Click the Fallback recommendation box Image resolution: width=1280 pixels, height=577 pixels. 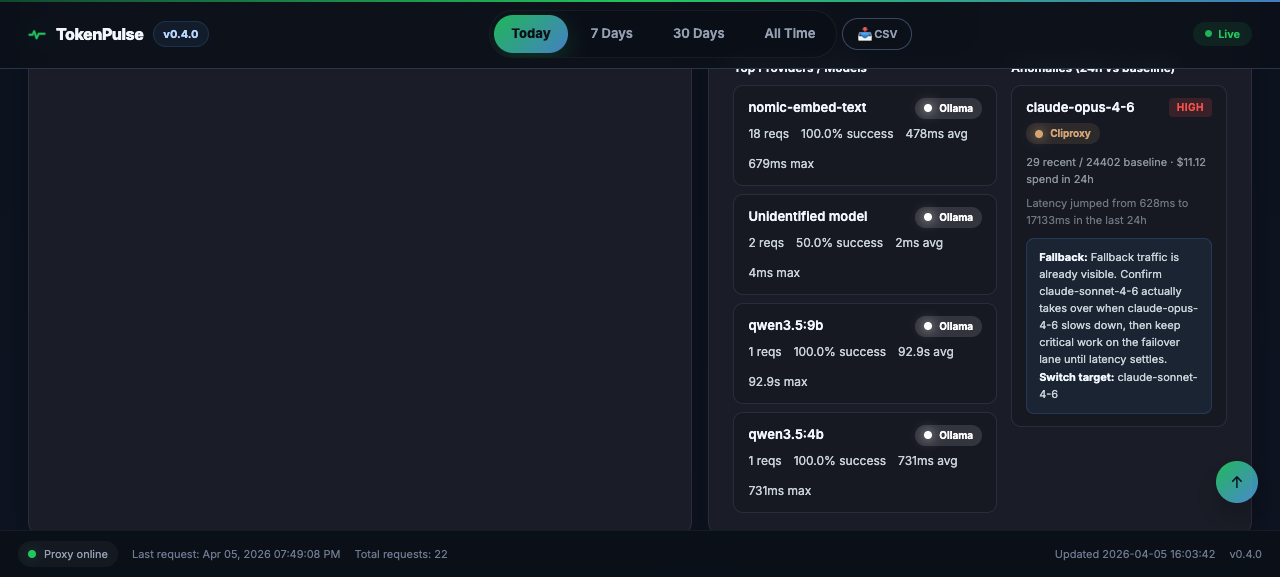tap(1119, 325)
